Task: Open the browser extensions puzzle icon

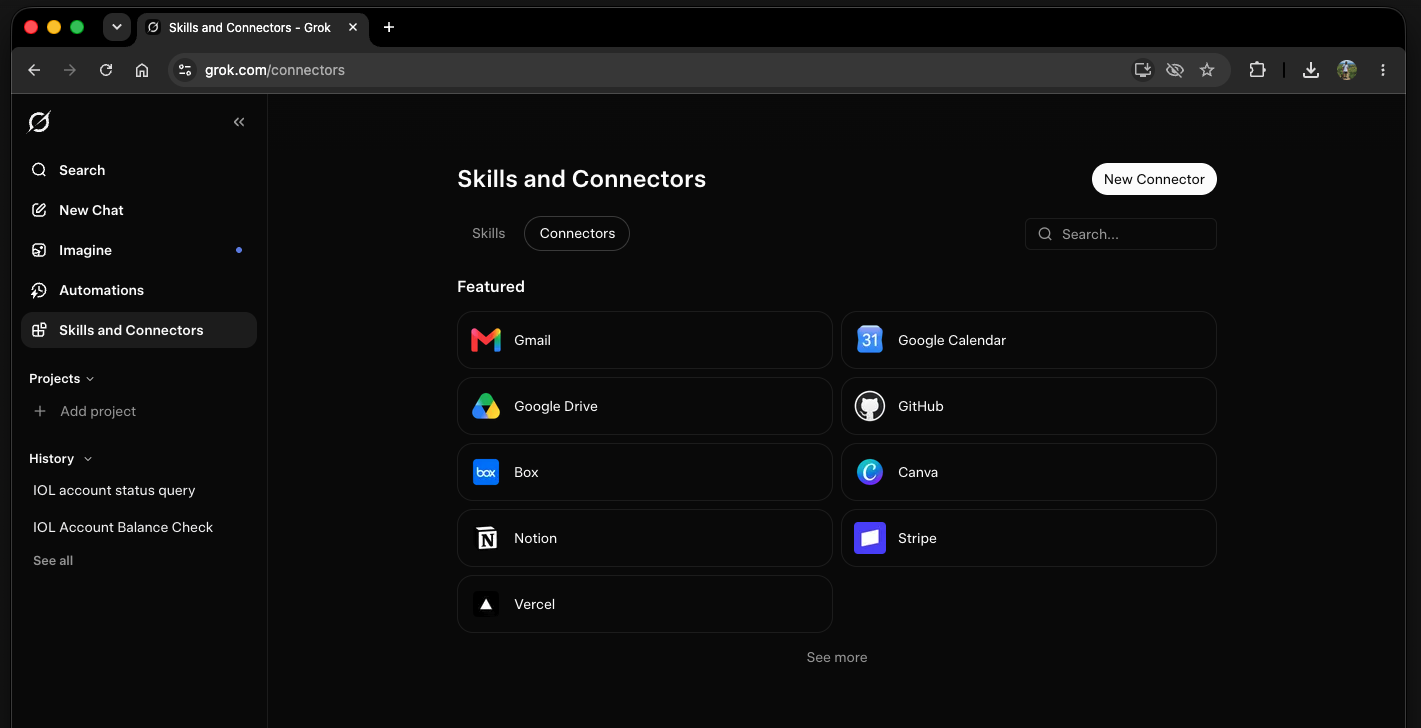Action: tap(1257, 70)
